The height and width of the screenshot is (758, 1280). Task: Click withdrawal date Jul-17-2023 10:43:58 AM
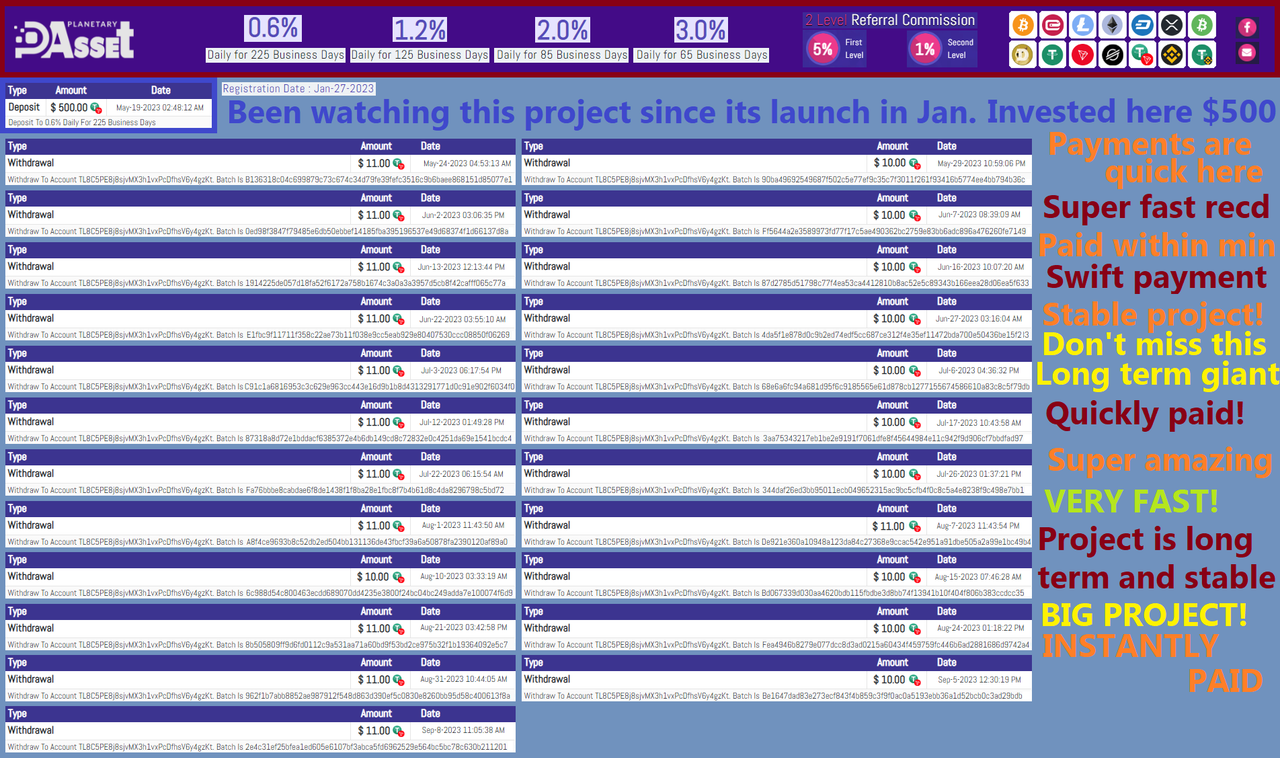[x=980, y=422]
